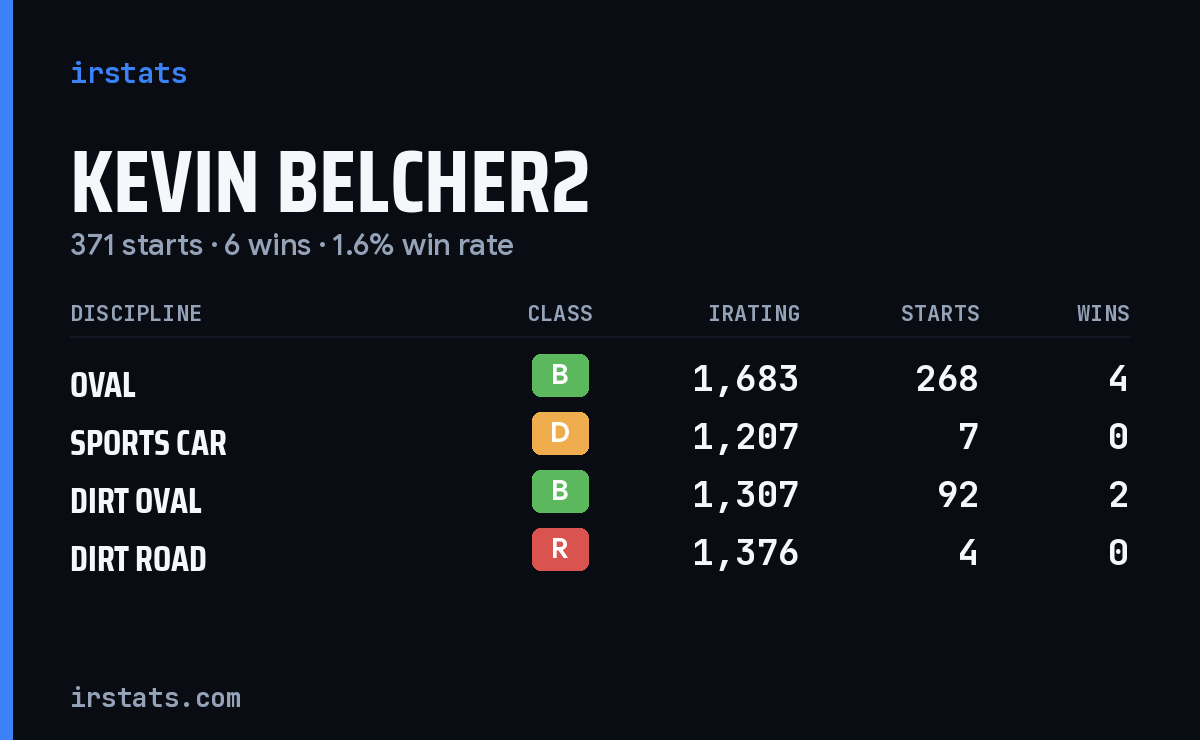Select the OVAL discipline row label
The image size is (1200, 740).
point(103,385)
